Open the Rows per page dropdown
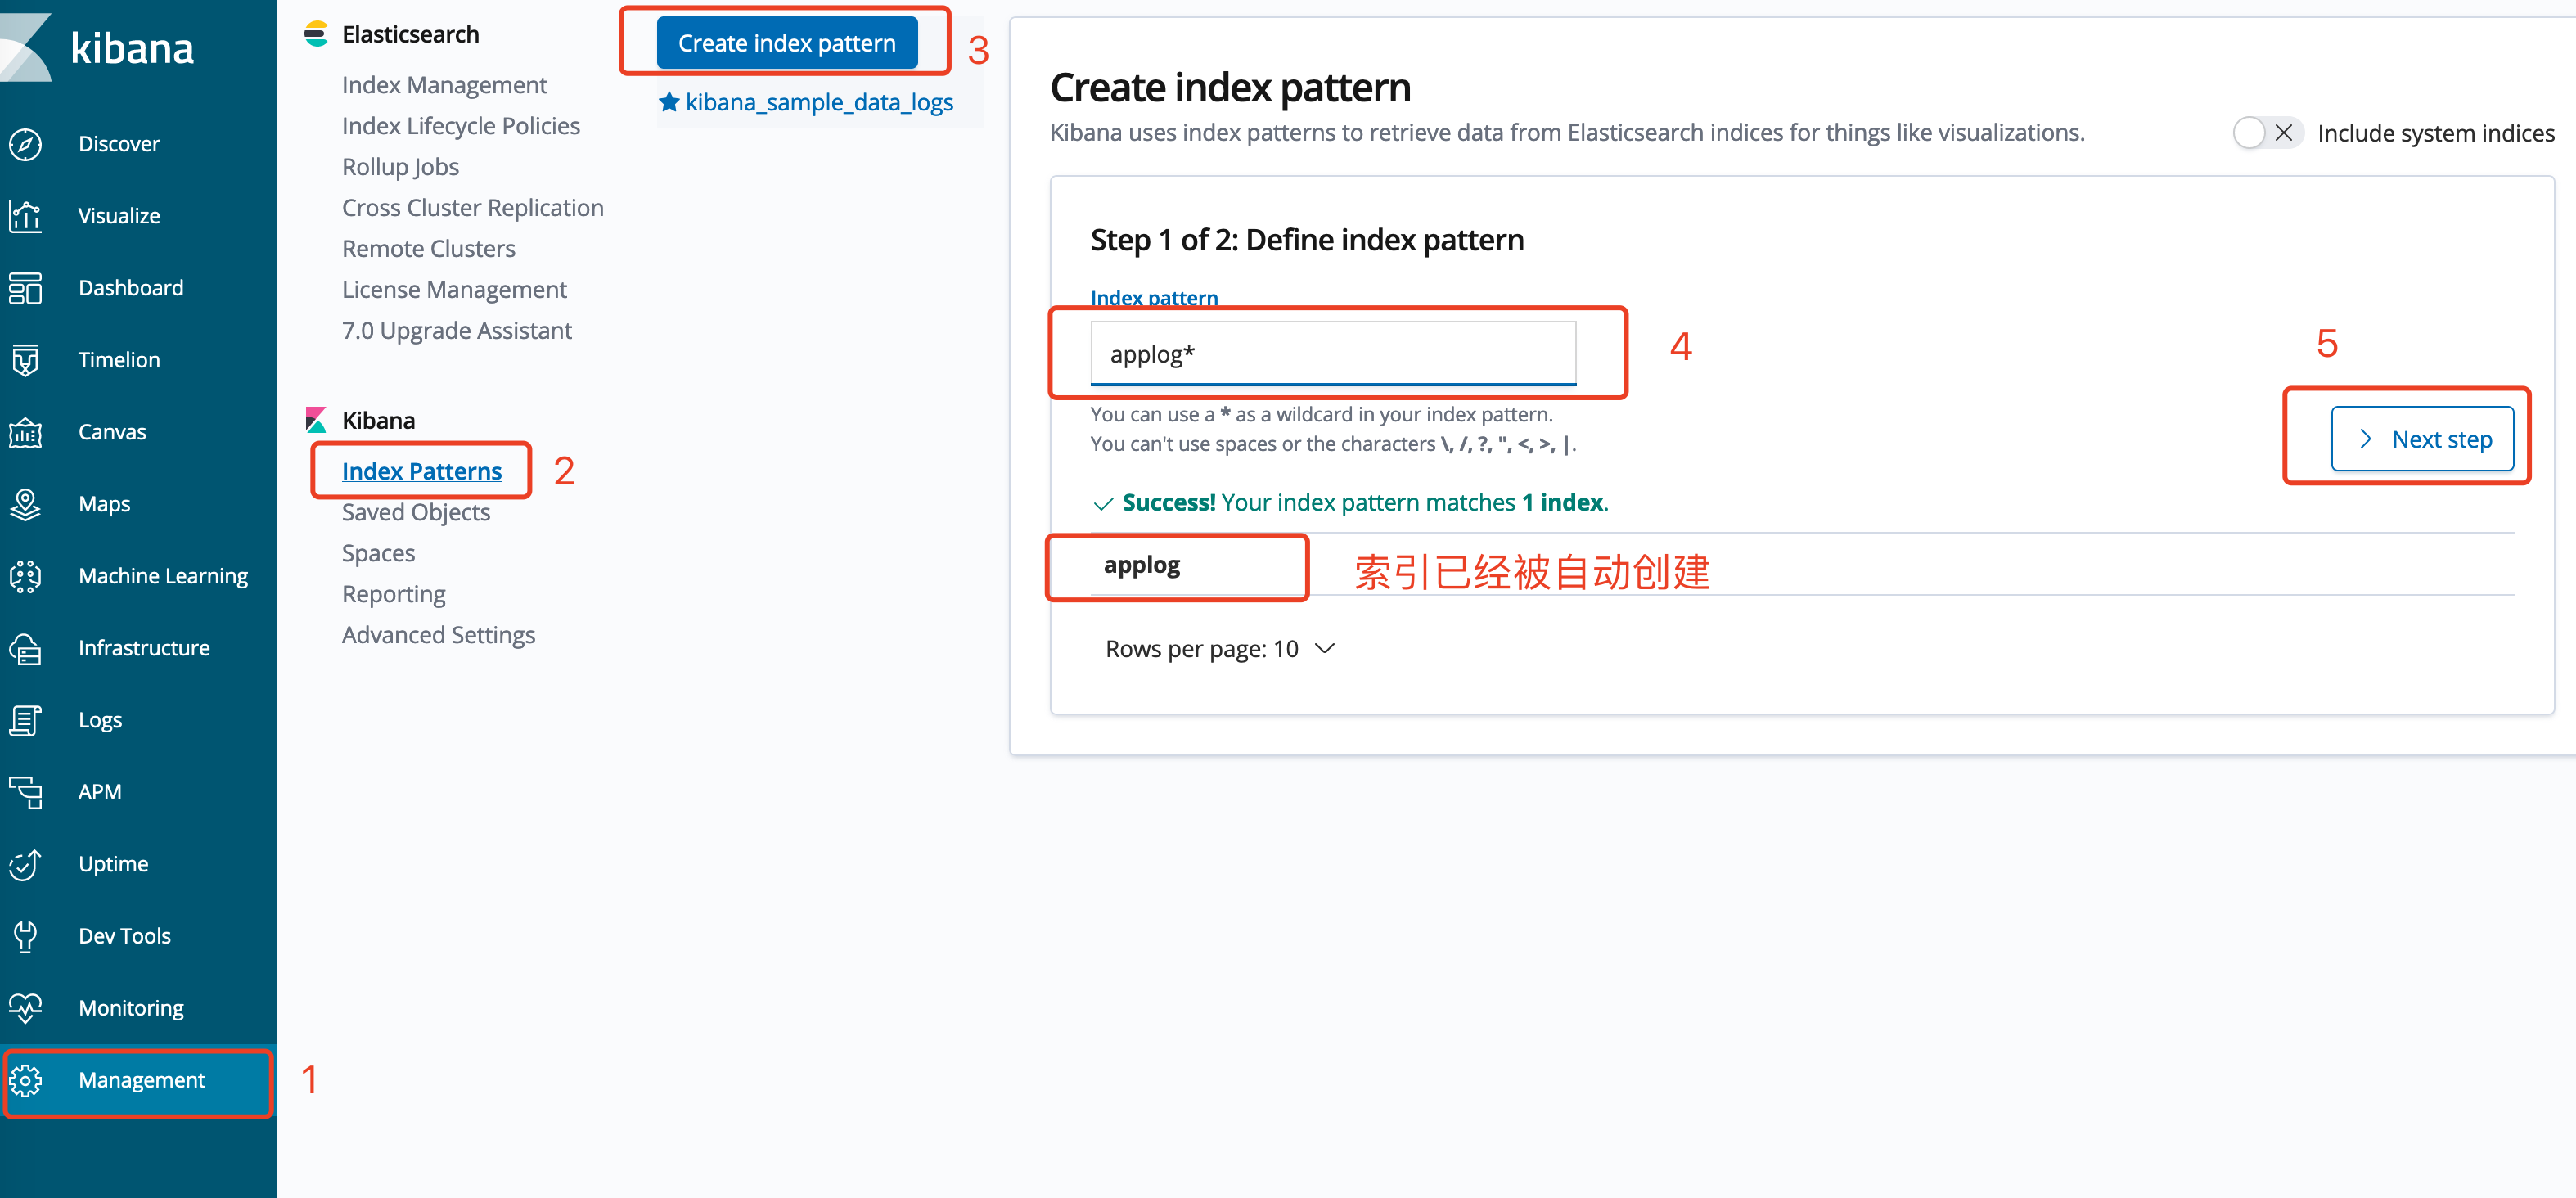2576x1198 pixels. pos(1220,649)
